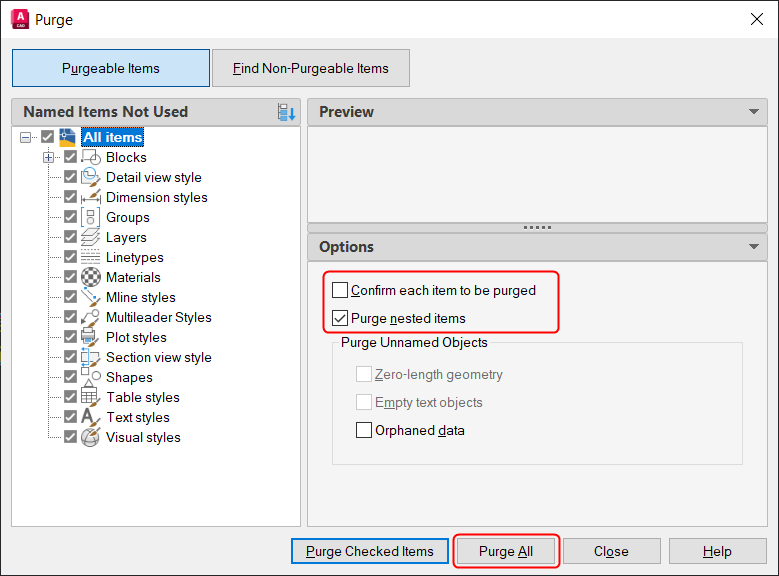779x576 pixels.
Task: Select the Detail view style row
Action: pyautogui.click(x=154, y=177)
